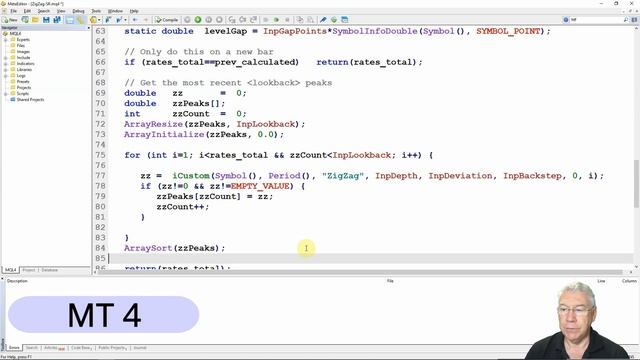Image resolution: width=640 pixels, height=360 pixels.
Task: Open the Tools menu
Action: [x=96, y=11]
